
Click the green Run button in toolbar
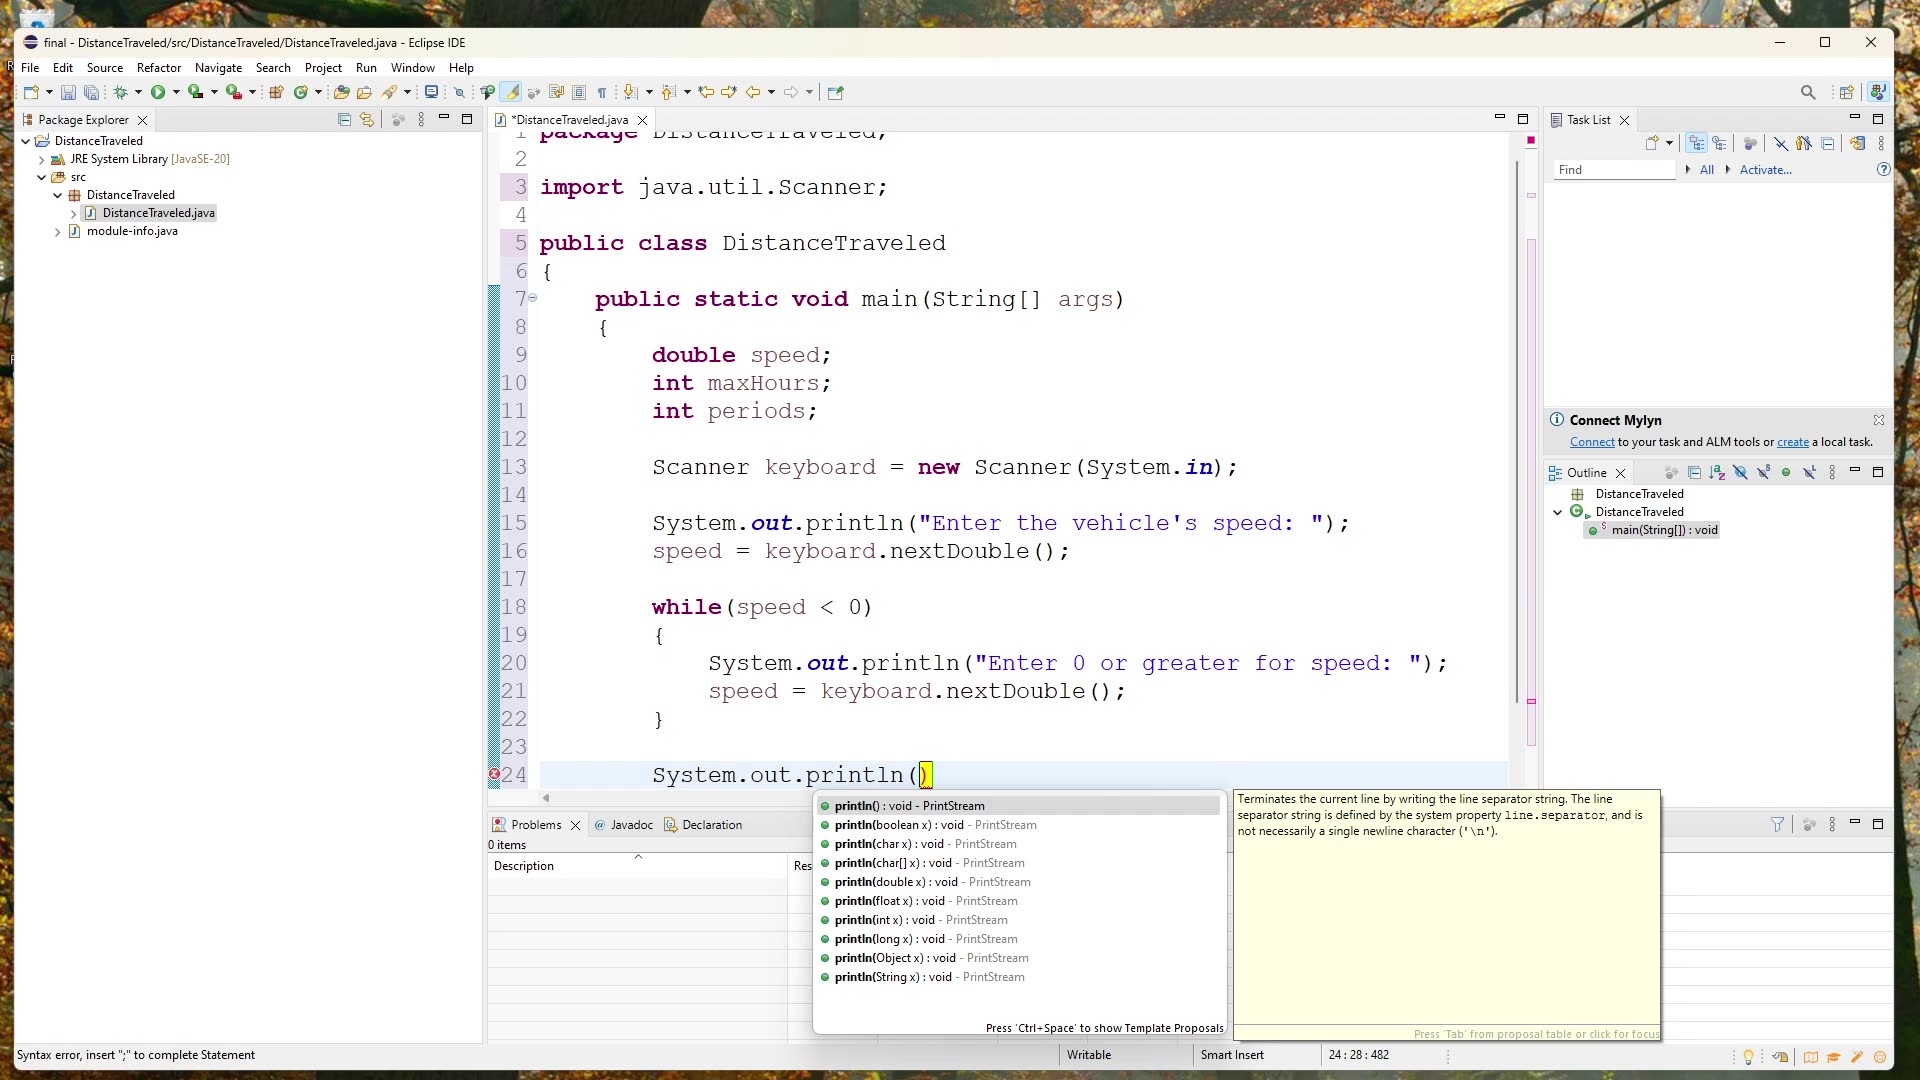pyautogui.click(x=158, y=92)
